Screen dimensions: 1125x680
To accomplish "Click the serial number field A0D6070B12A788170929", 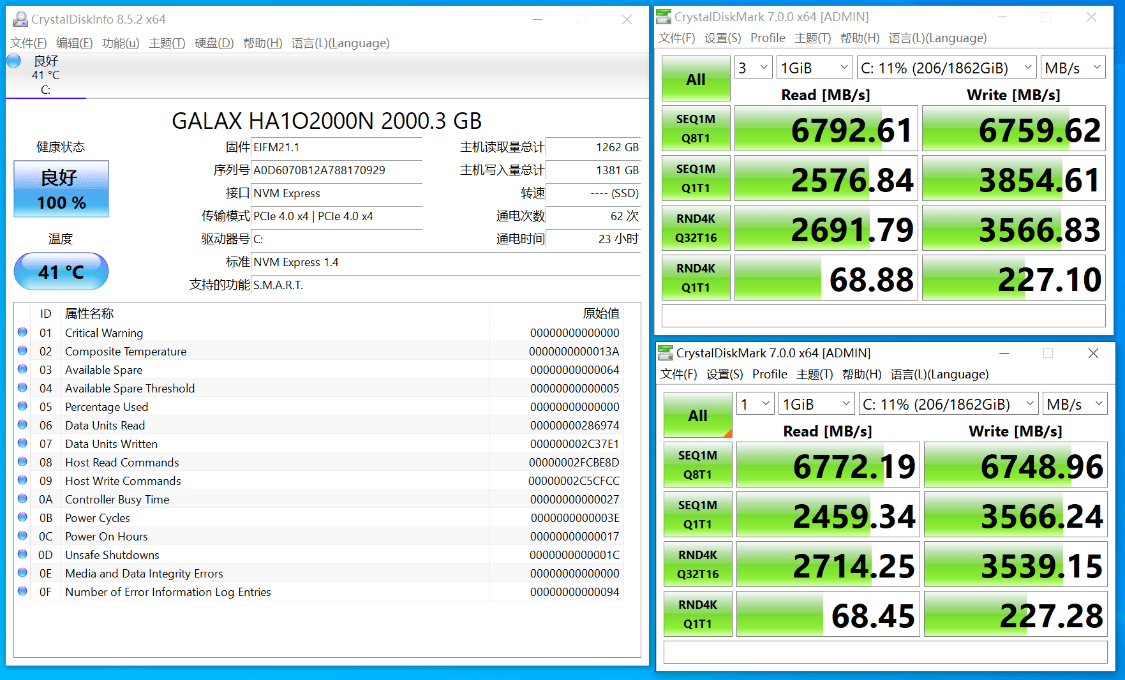I will [x=336, y=170].
